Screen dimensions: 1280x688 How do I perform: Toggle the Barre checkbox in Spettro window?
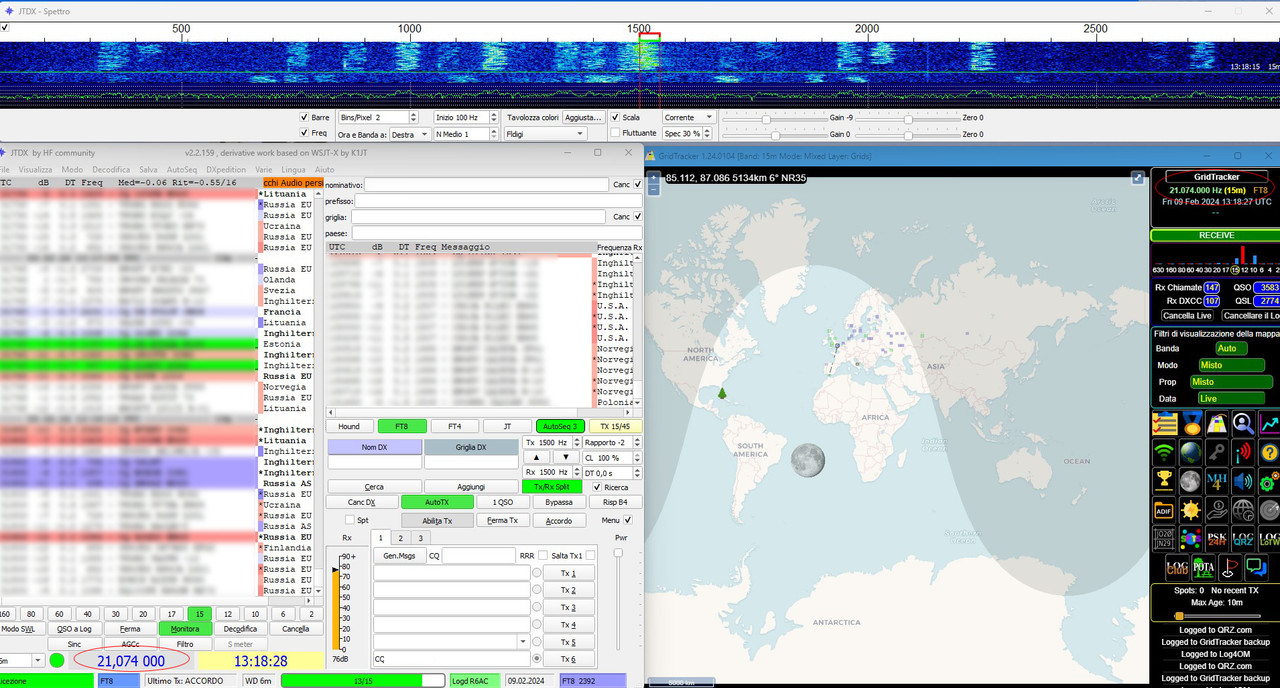(304, 117)
